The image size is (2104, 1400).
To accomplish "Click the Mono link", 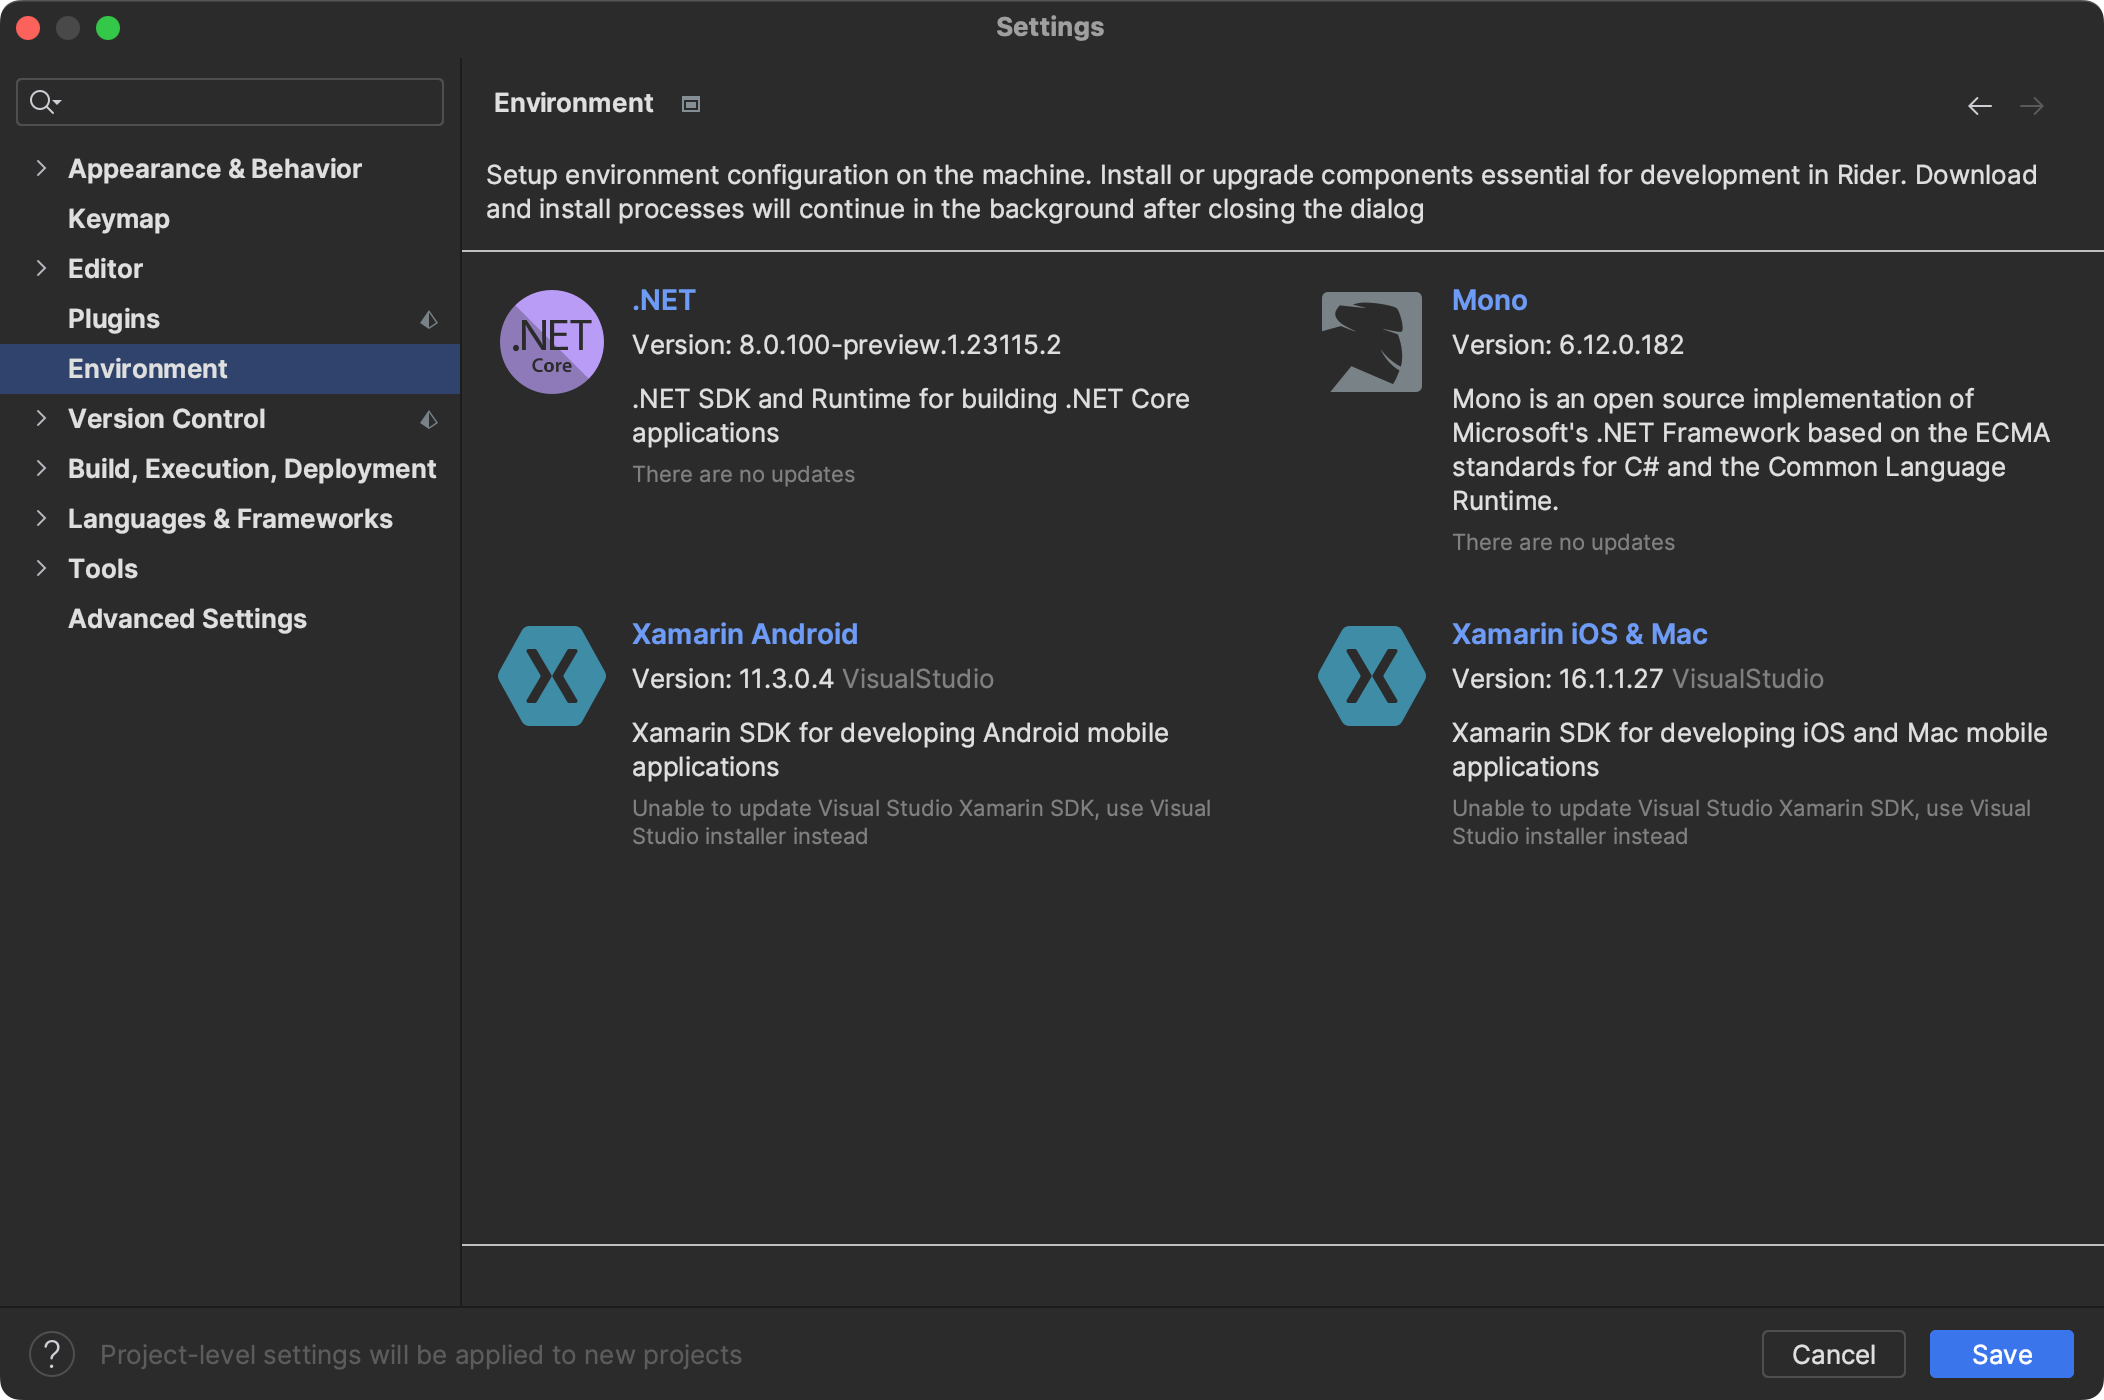I will click(x=1490, y=300).
